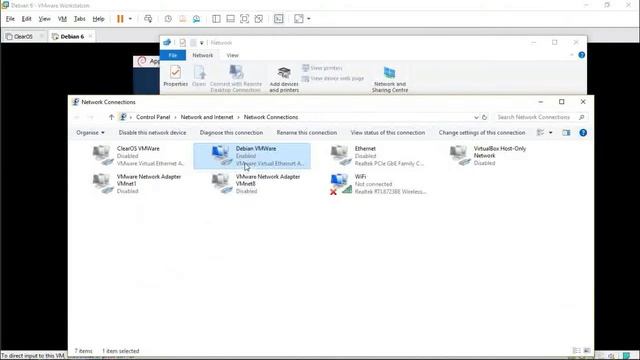This screenshot has height=360, width=640.
Task: Click the Network Connections help icon
Action: click(x=583, y=133)
